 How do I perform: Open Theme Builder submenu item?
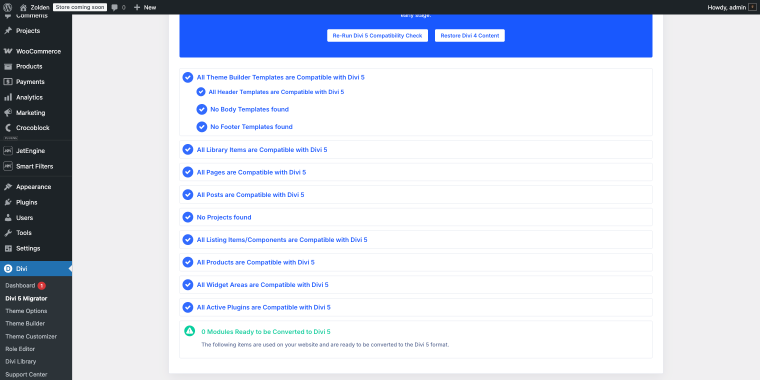(x=25, y=323)
